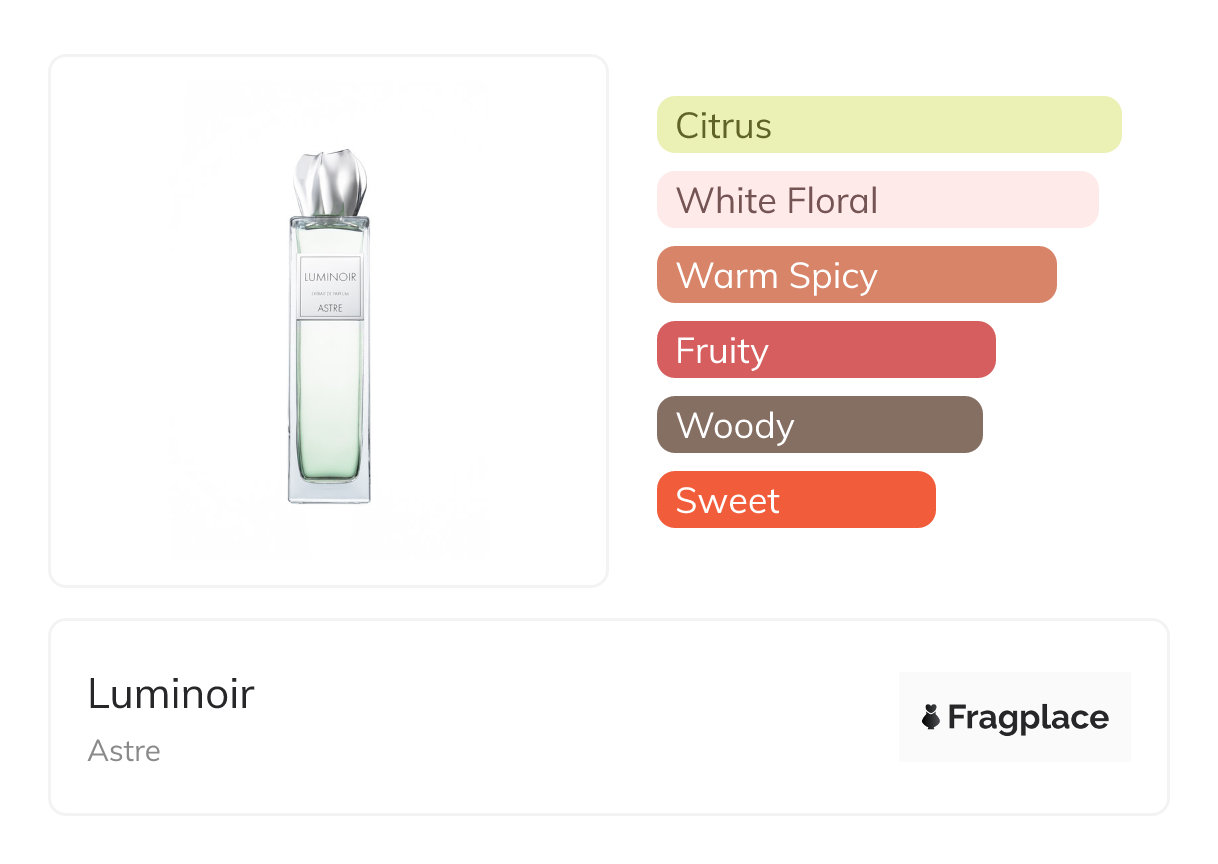This screenshot has height=864, width=1218.
Task: Click the Warm Spicy accord bar
Action: [856, 275]
